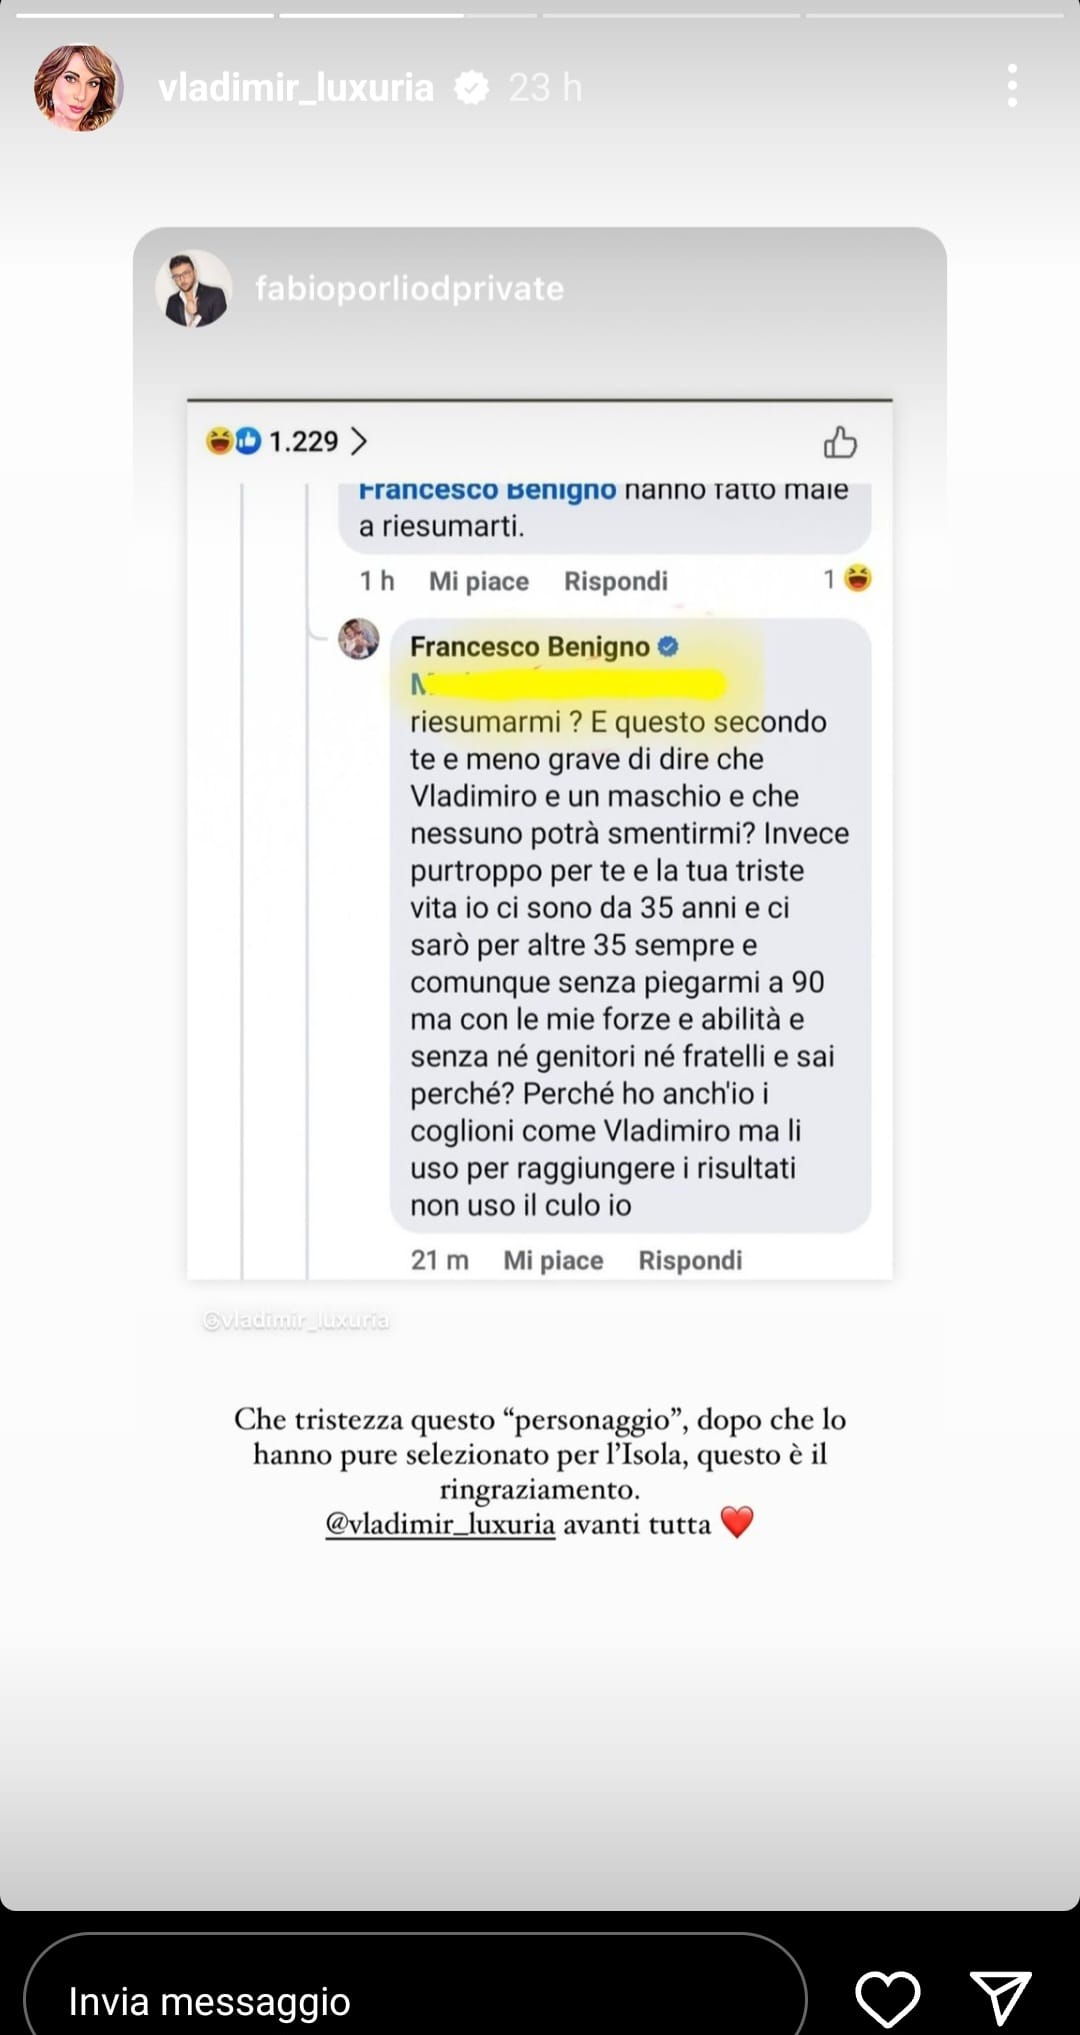The image size is (1080, 2035).
Task: Click Francesco Benigno's comment avatar
Action: coord(359,639)
